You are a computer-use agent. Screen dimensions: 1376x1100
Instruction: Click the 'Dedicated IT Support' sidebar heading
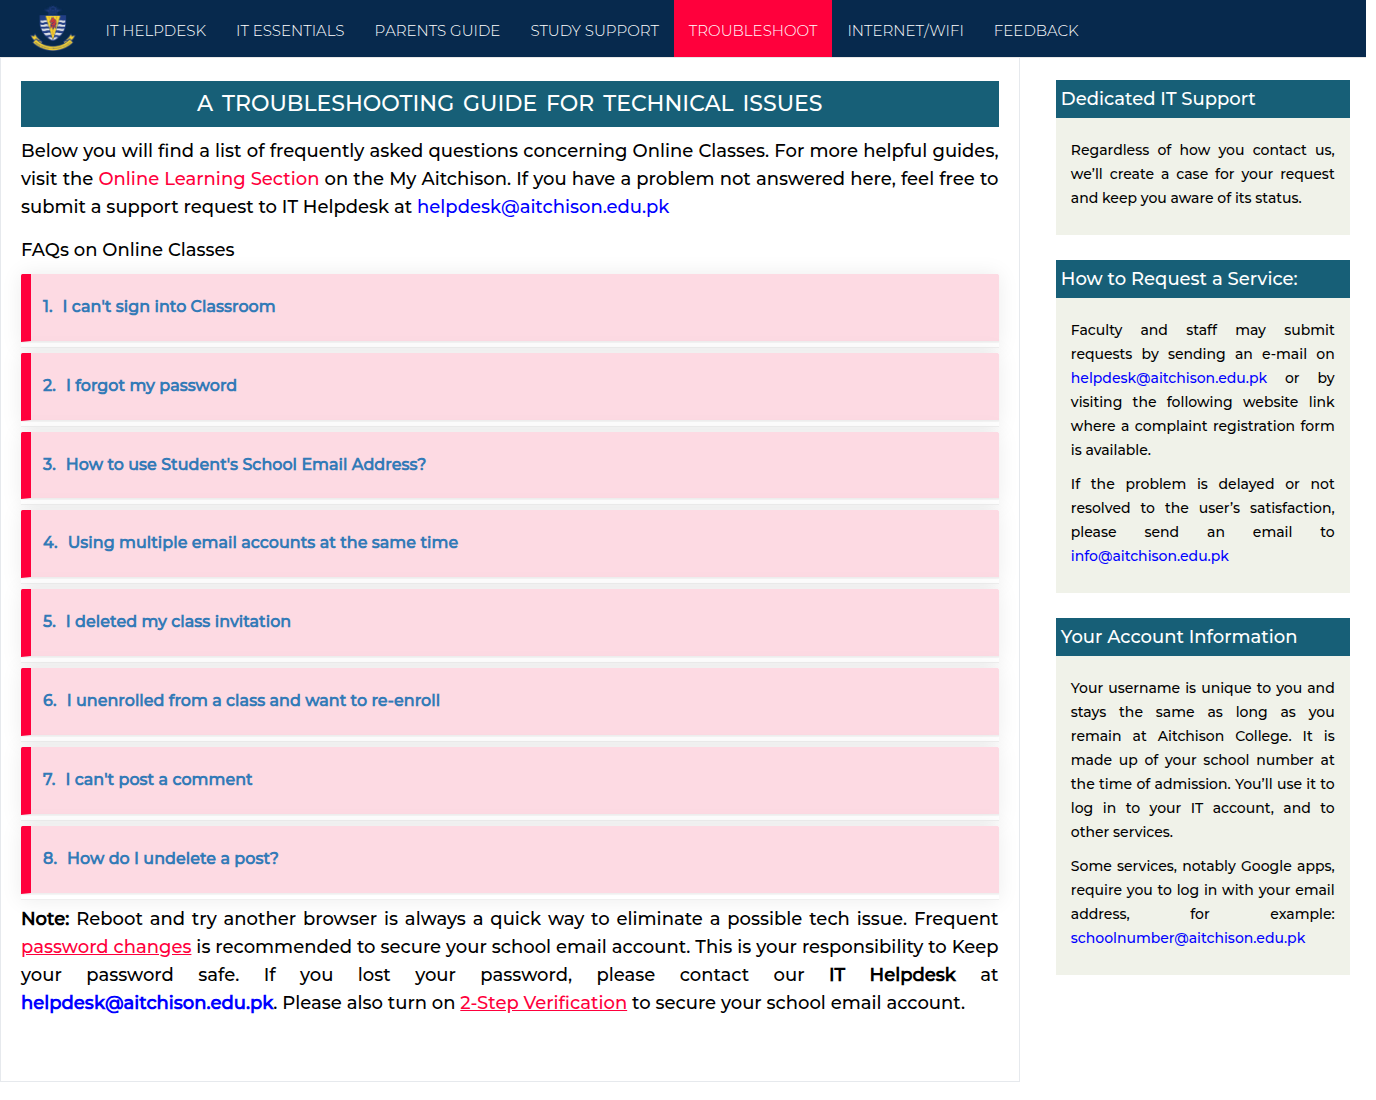coord(1203,99)
